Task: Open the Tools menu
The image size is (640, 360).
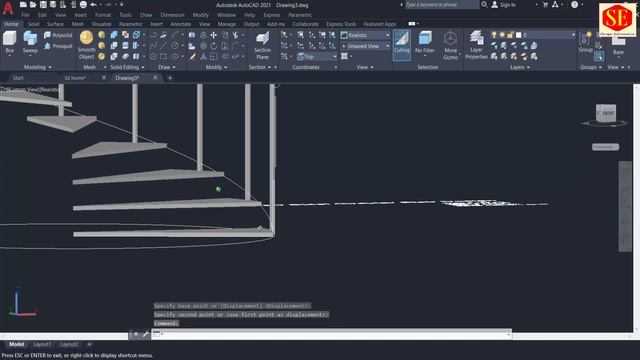Action: (x=125, y=15)
